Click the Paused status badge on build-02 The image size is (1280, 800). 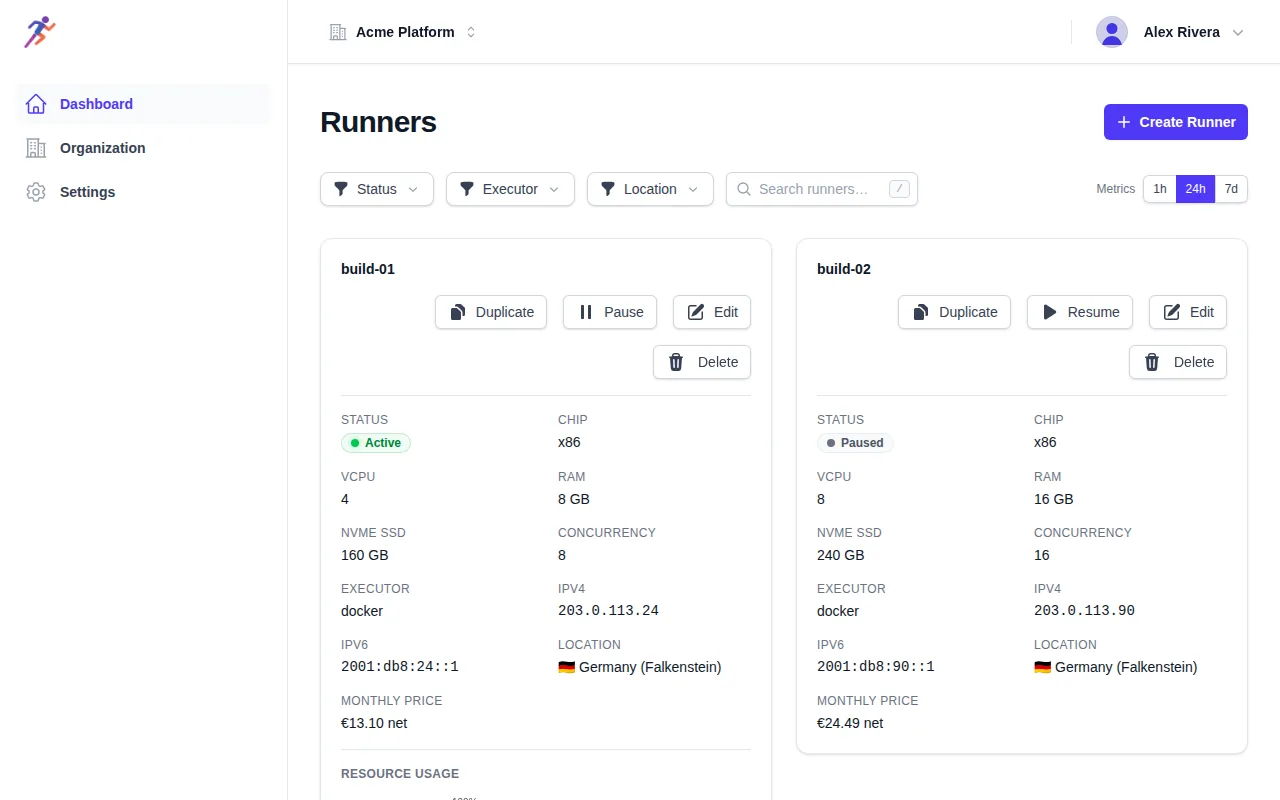click(855, 443)
